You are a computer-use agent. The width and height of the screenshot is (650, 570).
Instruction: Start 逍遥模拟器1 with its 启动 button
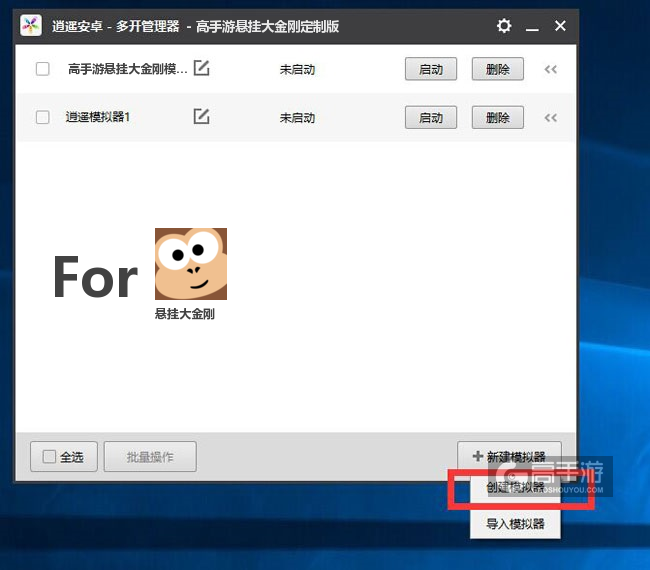[x=431, y=117]
